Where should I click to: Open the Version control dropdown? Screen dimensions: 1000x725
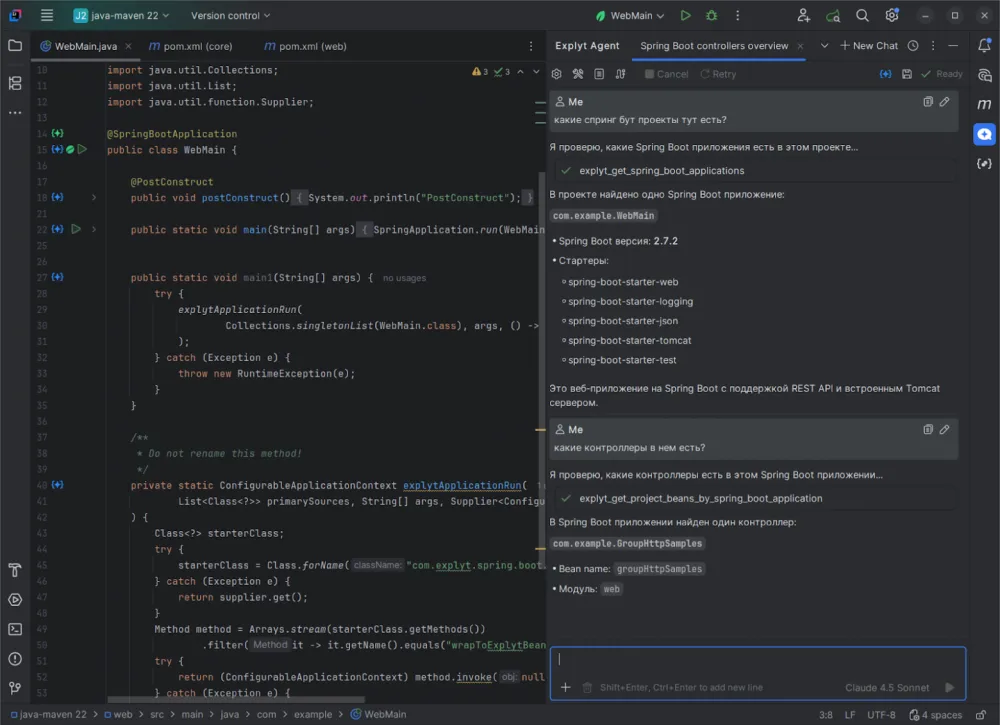(230, 16)
